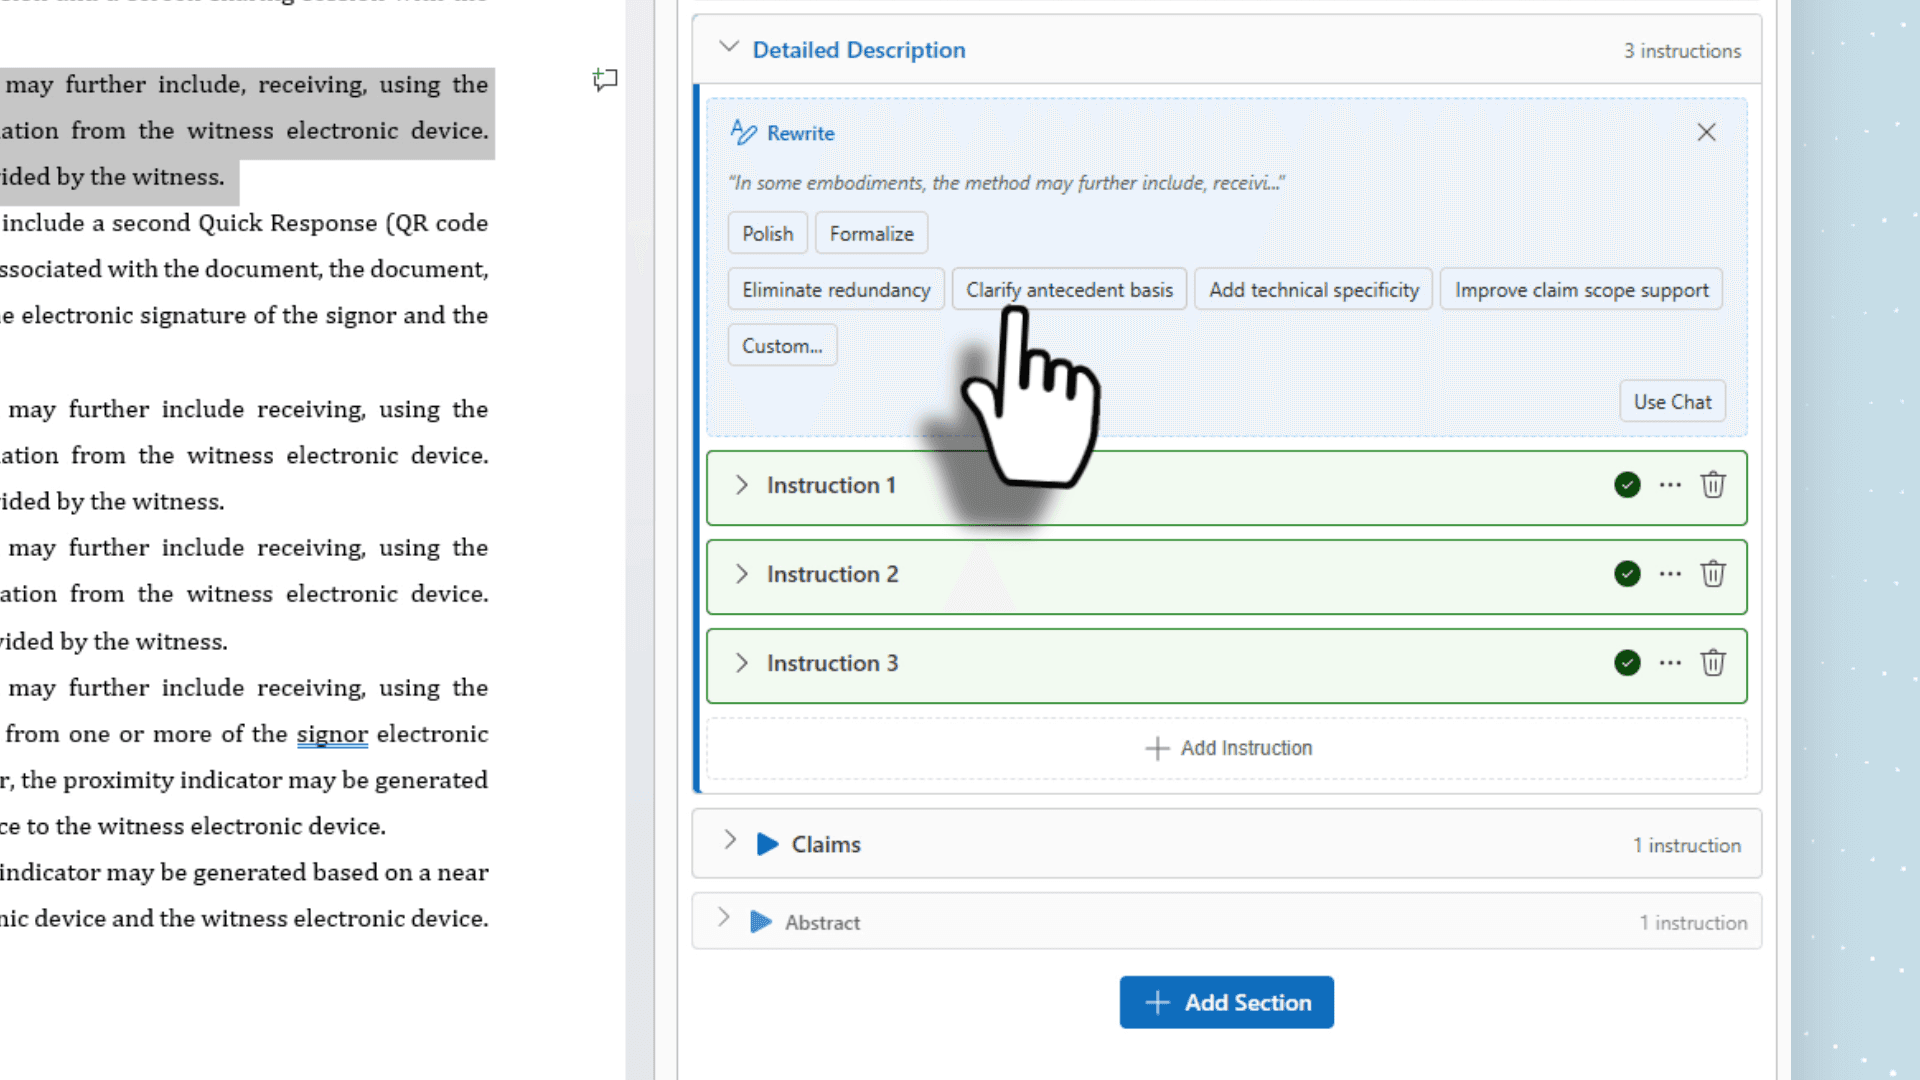Screen dimensions: 1920x1080
Task: Choose the Polish rewrite option
Action: 767,233
